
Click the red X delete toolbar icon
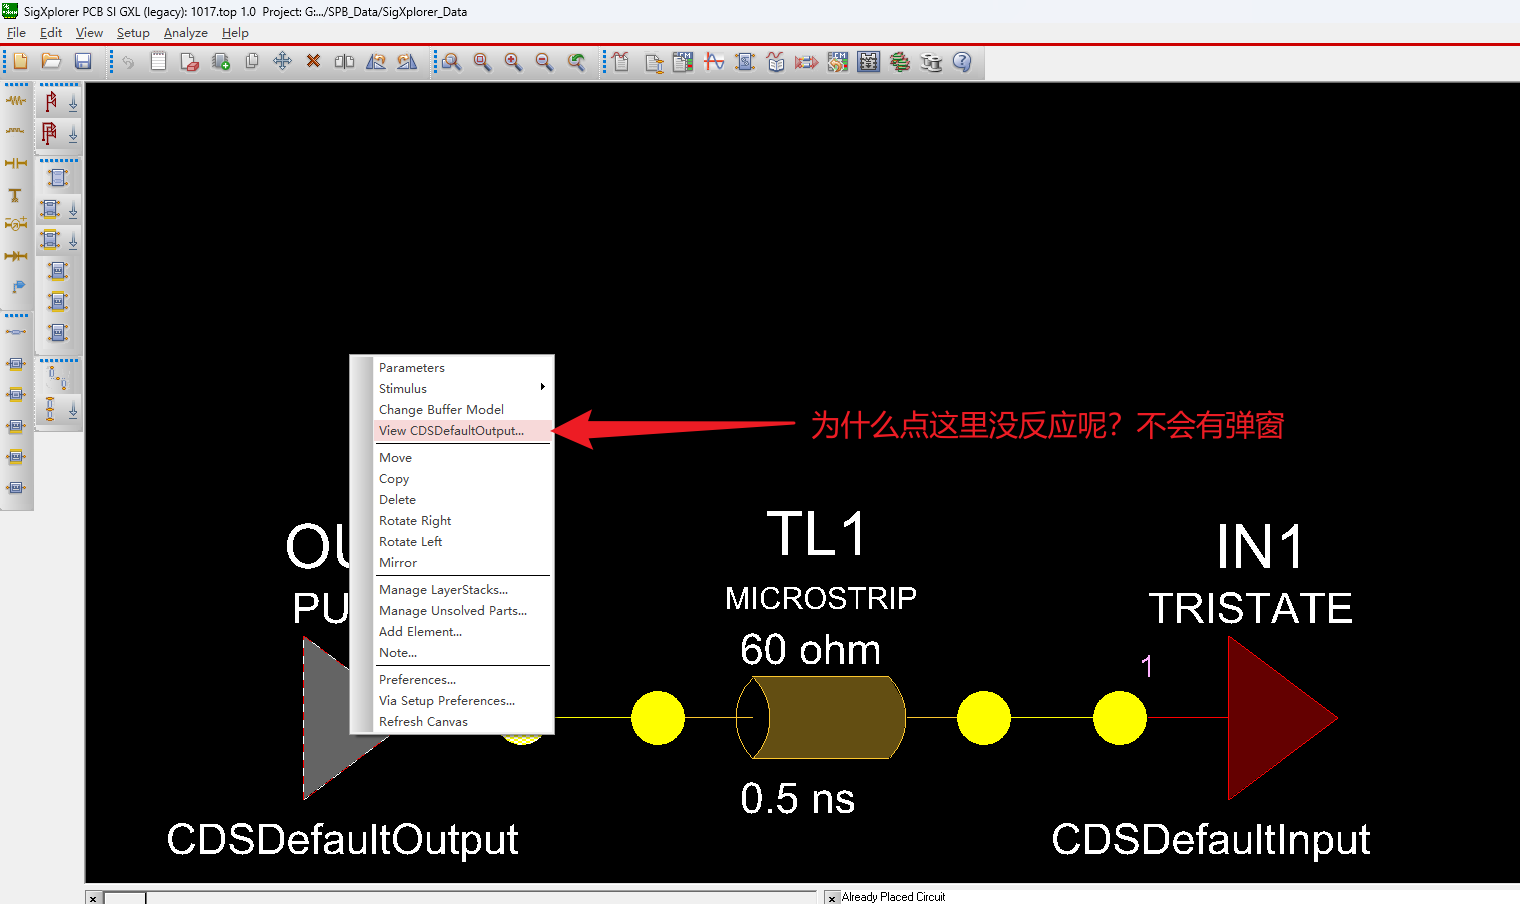(x=313, y=62)
